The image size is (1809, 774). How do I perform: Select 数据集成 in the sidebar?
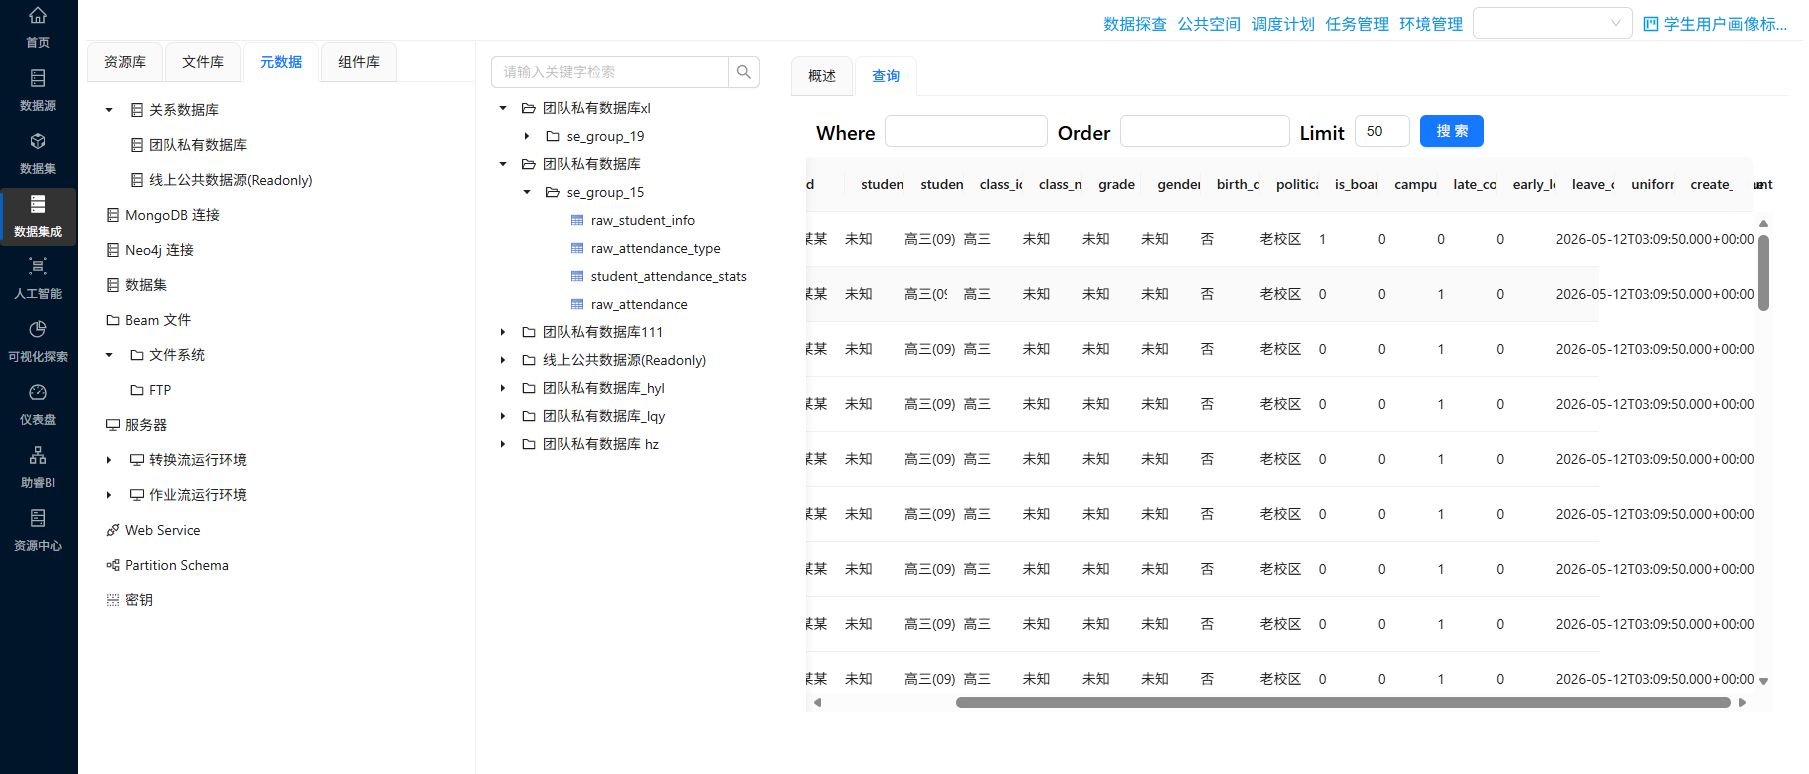(38, 216)
